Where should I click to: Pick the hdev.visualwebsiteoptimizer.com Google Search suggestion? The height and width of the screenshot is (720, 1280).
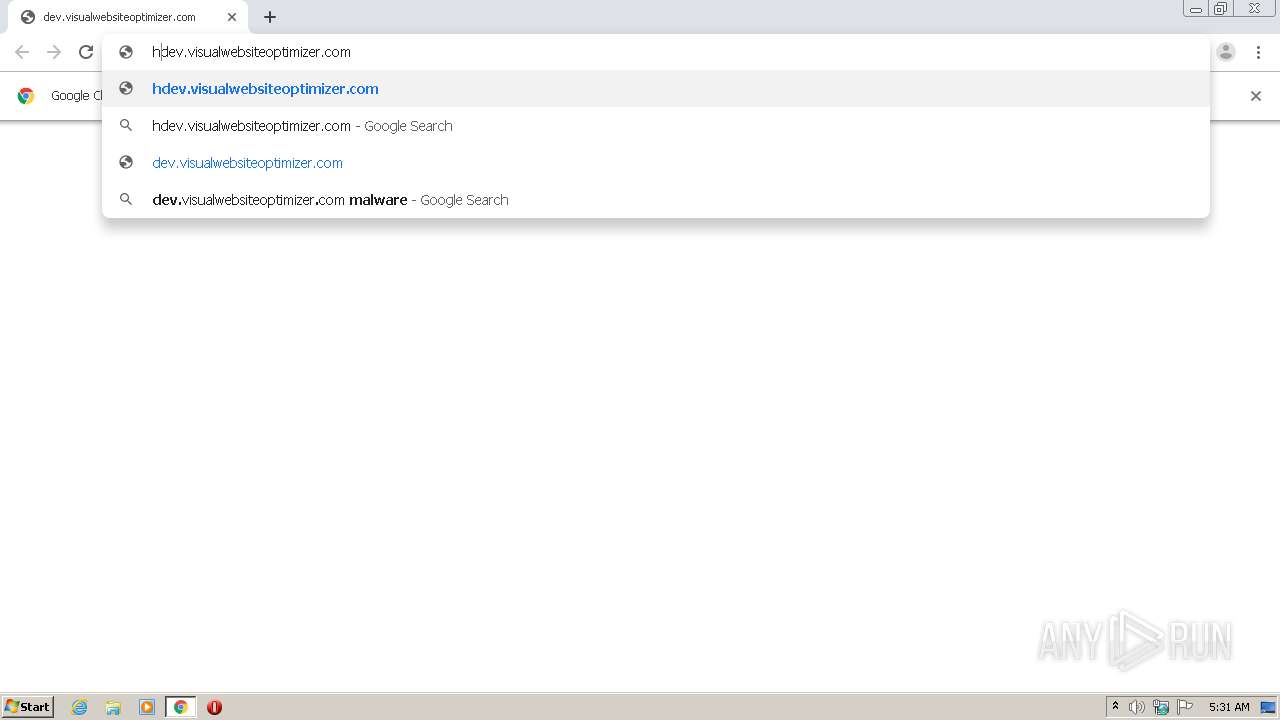(656, 126)
